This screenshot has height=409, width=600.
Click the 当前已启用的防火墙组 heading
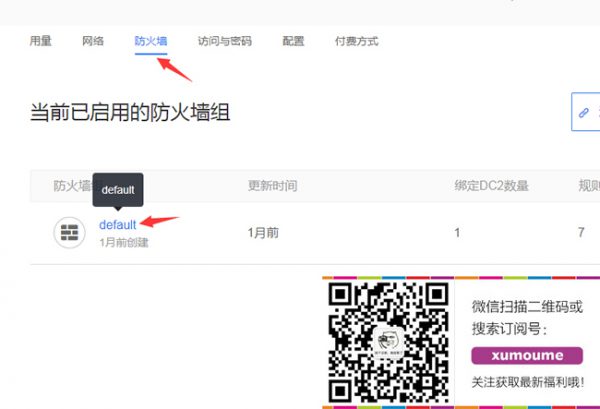(130, 112)
